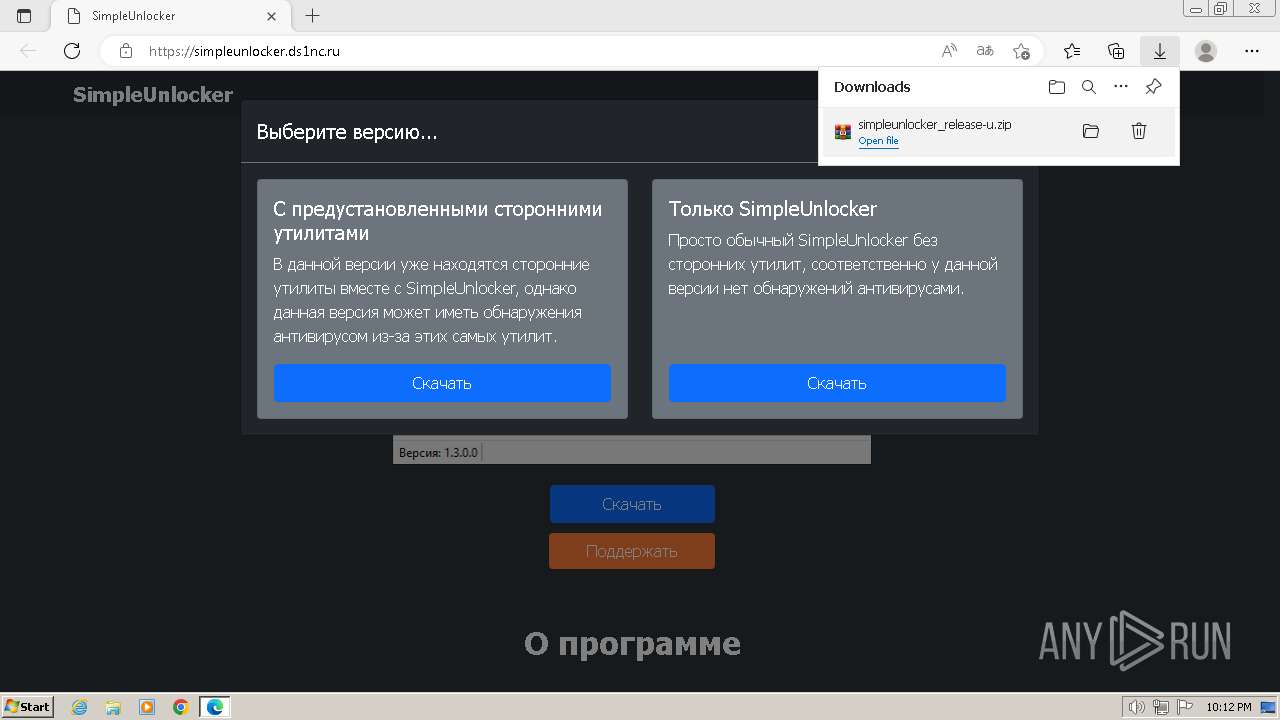
Task: Download the Только SimpleUnlocker version
Action: click(x=837, y=383)
